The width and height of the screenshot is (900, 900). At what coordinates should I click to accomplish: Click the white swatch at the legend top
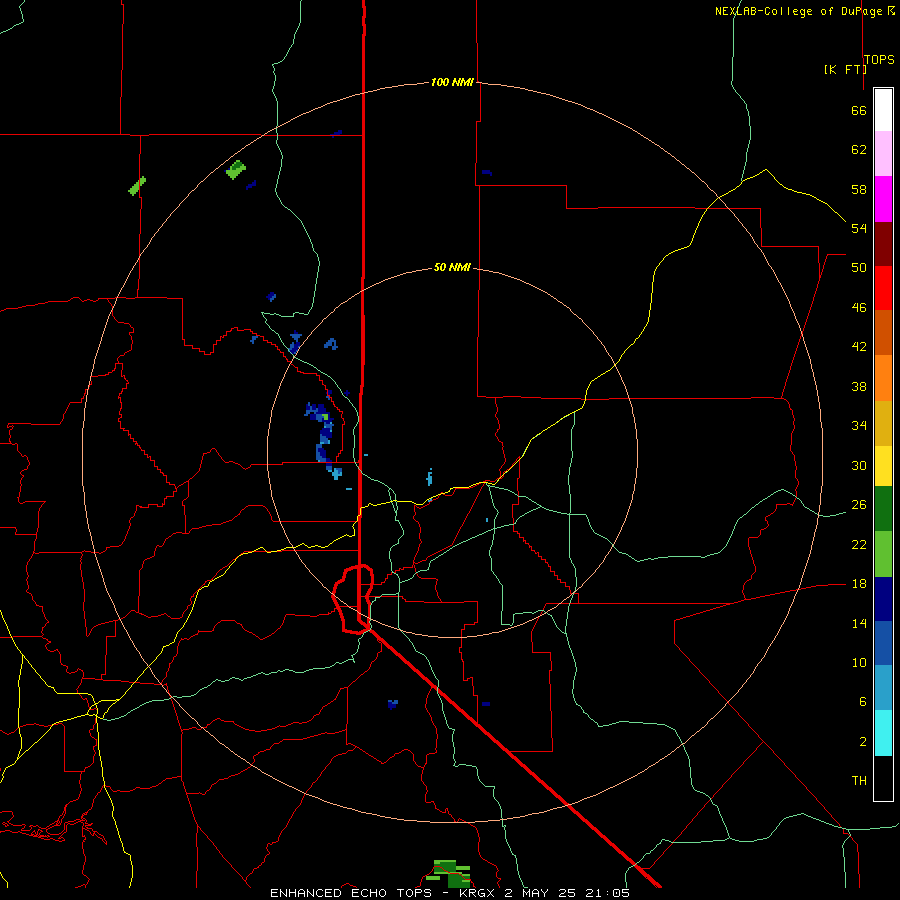pyautogui.click(x=883, y=110)
